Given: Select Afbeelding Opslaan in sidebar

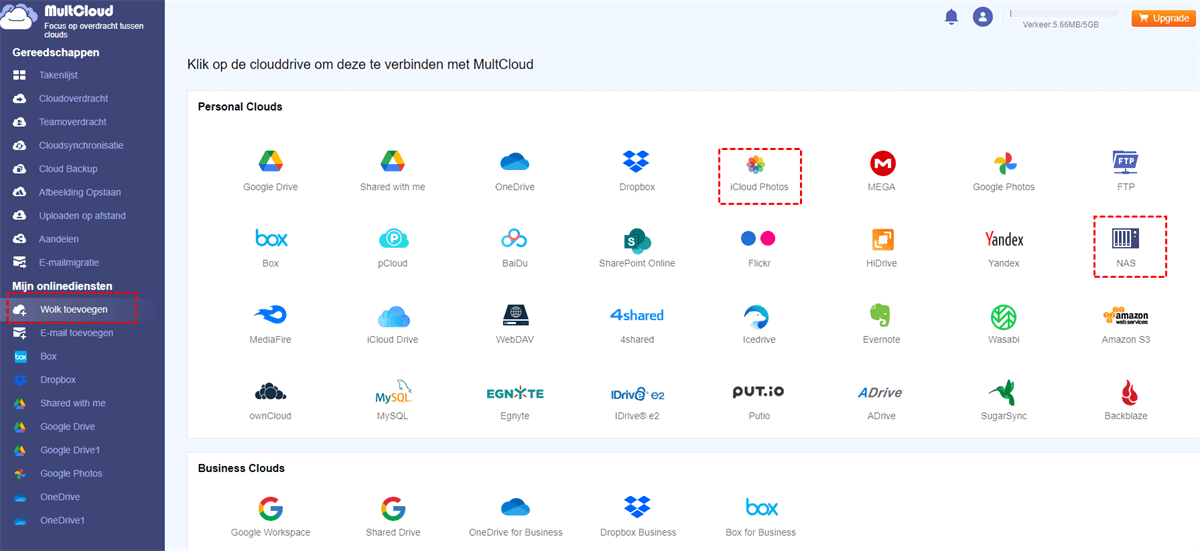Looking at the screenshot, I should click(x=82, y=192).
